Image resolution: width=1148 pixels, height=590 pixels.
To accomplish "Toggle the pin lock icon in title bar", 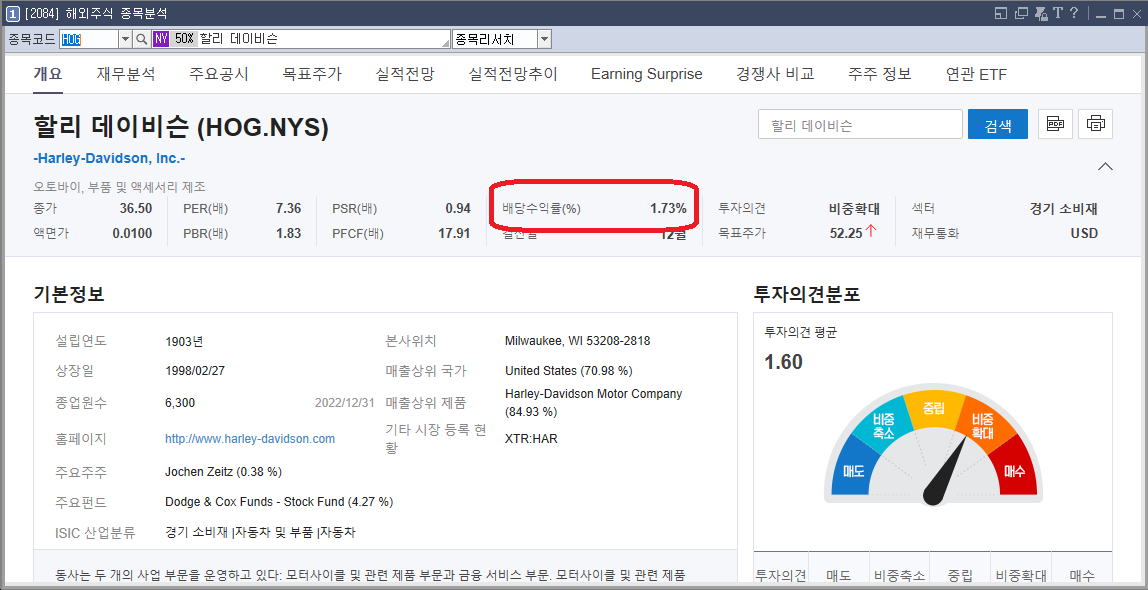I will 1040,13.
